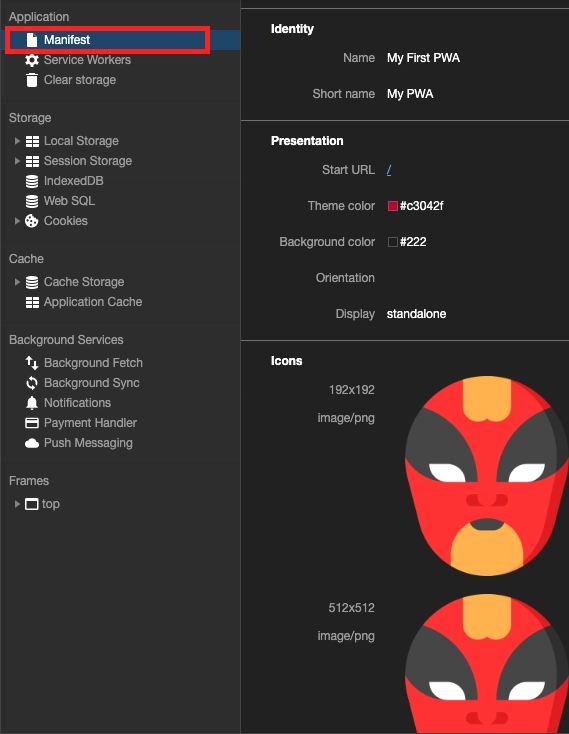Click the Background Sync icon

(32, 383)
